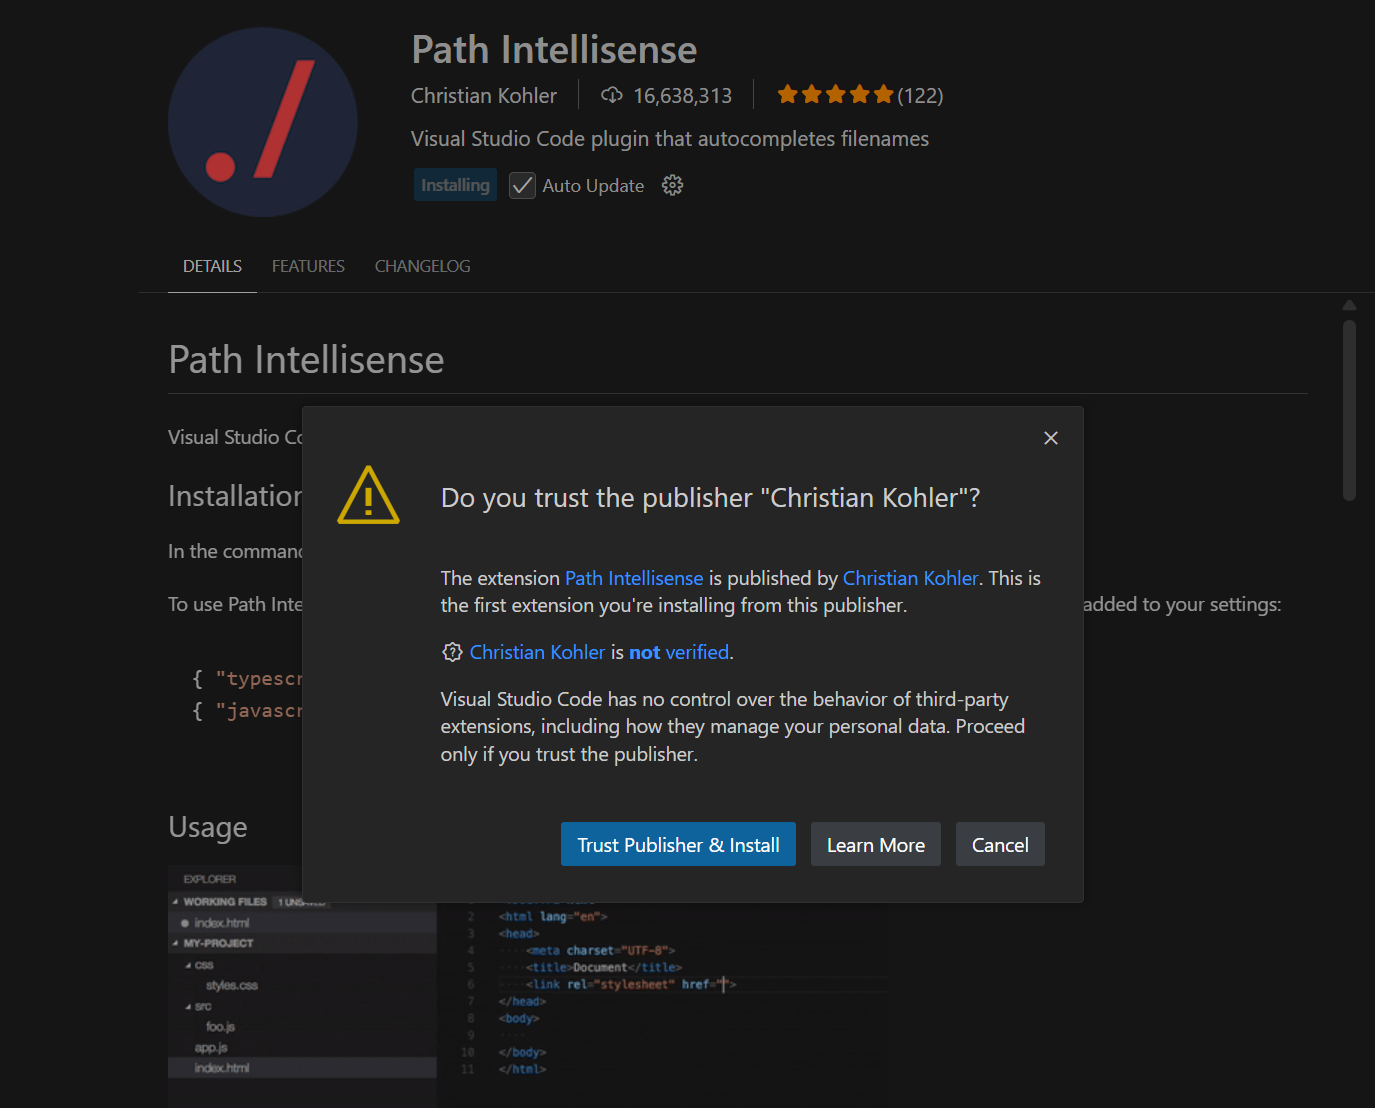
Task: Click the install count cloud download icon
Action: (x=611, y=95)
